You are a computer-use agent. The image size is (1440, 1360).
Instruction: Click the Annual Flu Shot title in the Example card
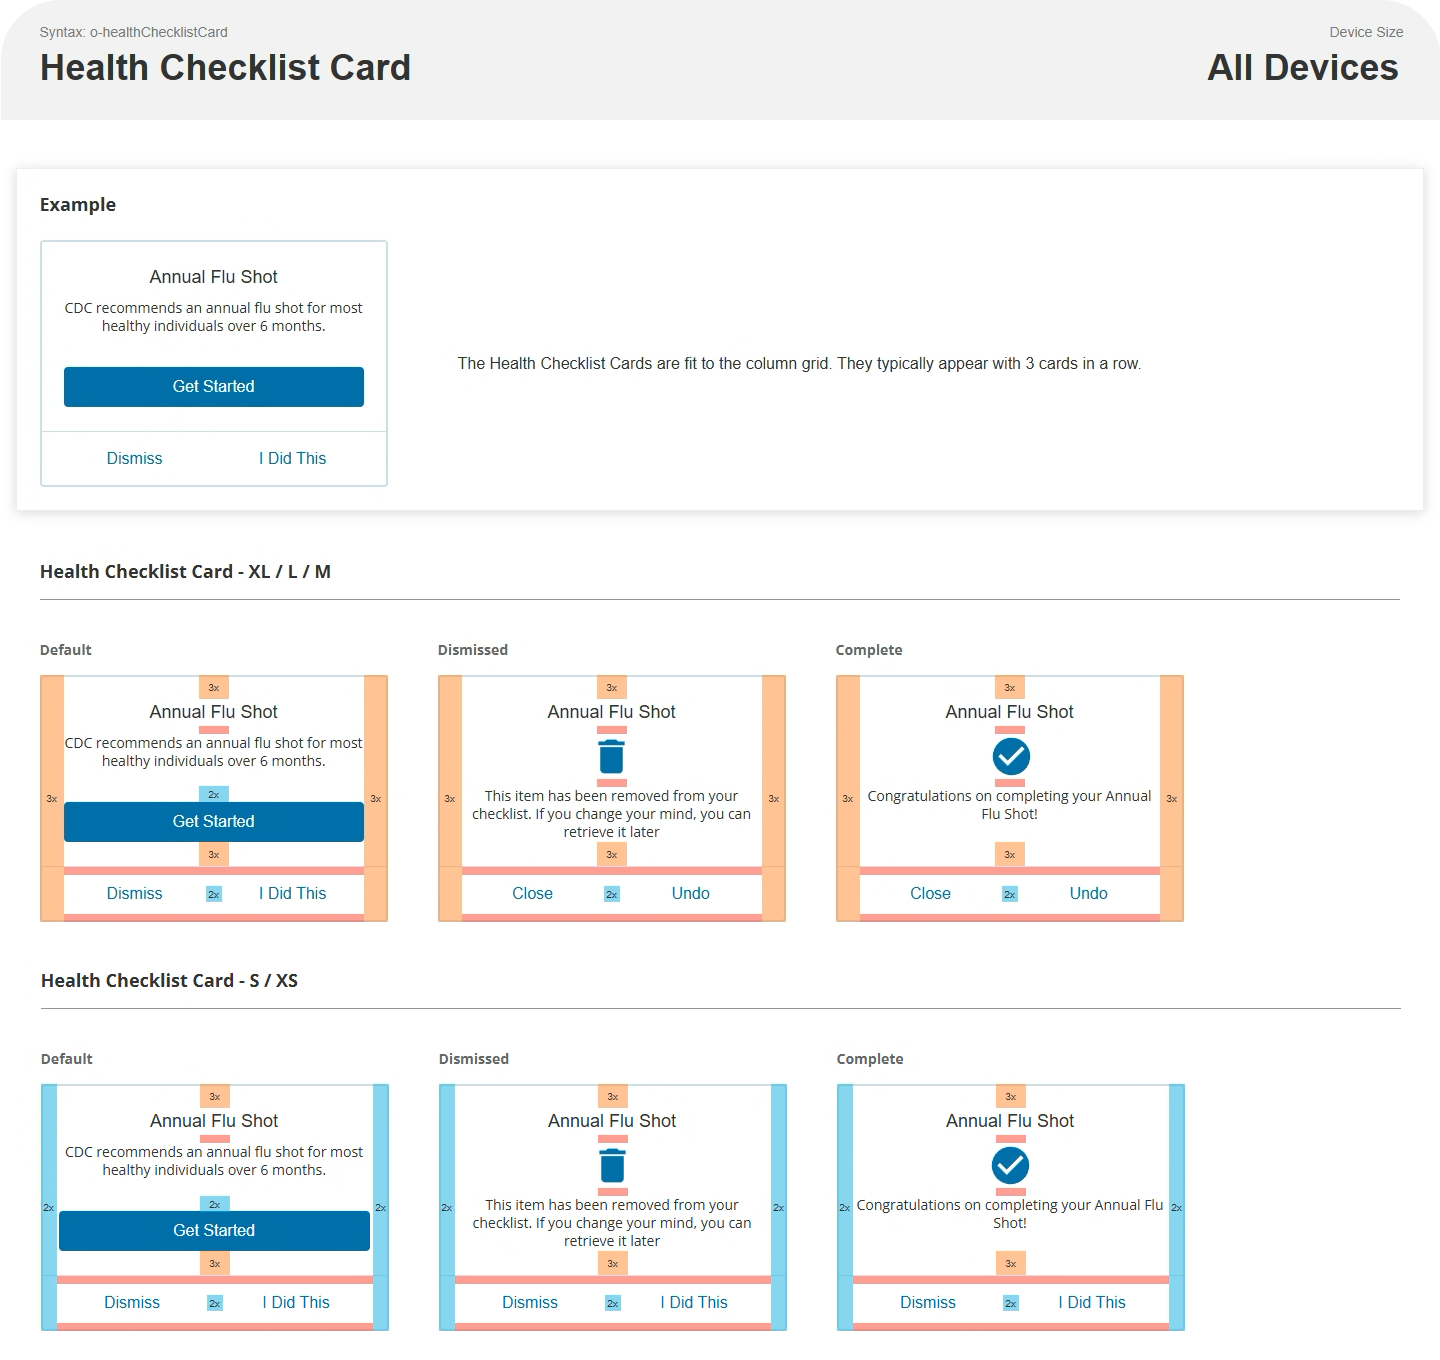(x=213, y=277)
